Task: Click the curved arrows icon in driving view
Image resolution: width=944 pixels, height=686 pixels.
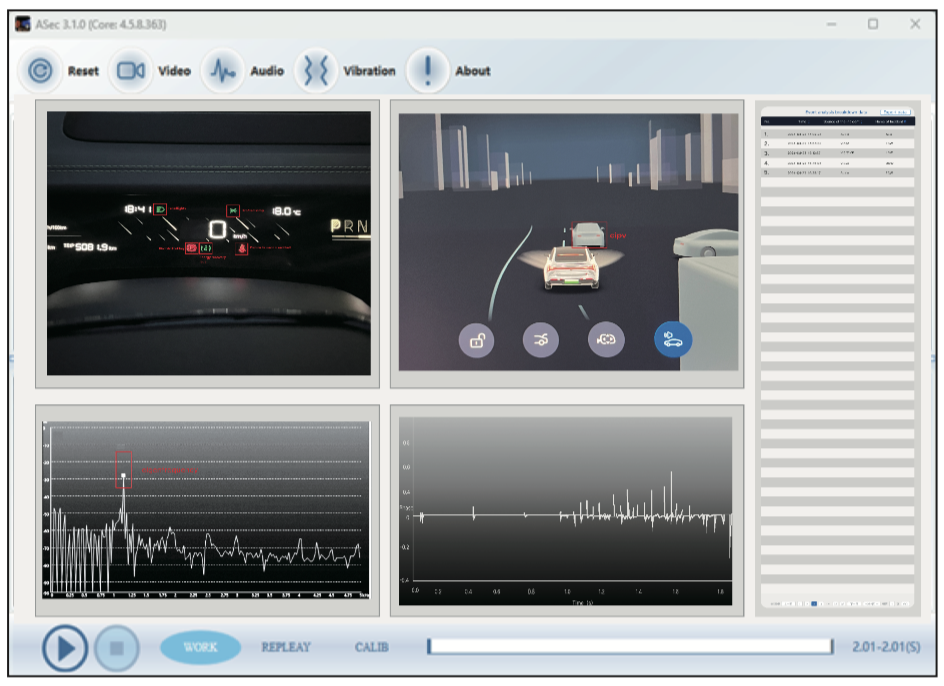Action: (541, 340)
